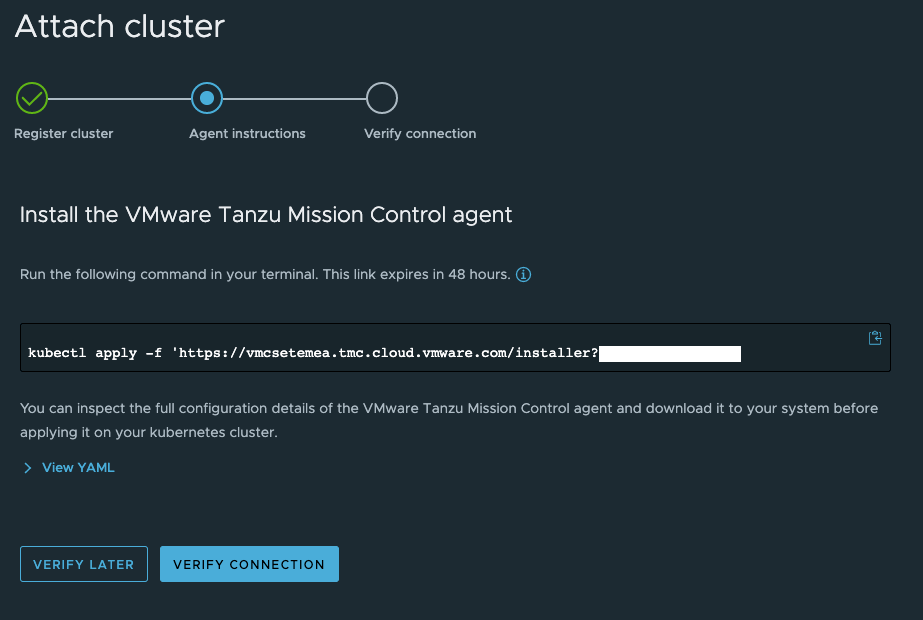Click the Verify Connection button
This screenshot has width=923, height=620.
(x=249, y=564)
